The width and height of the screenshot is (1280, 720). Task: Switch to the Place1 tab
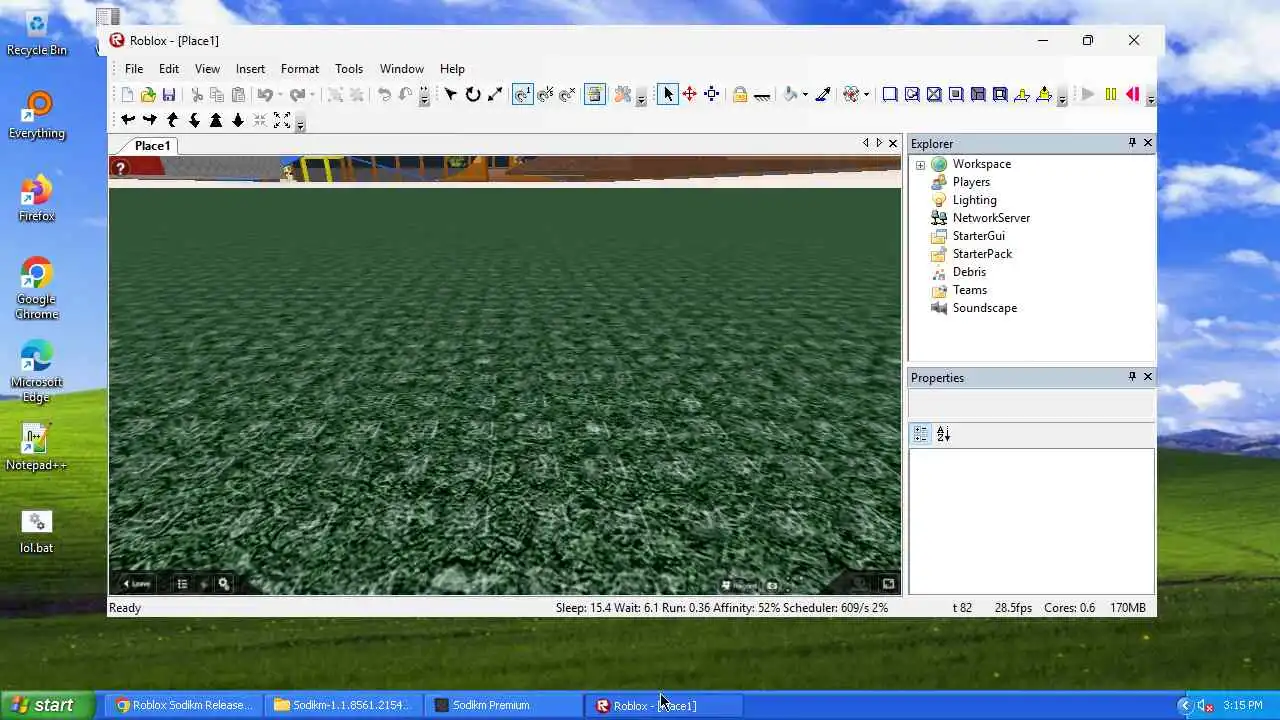point(152,146)
